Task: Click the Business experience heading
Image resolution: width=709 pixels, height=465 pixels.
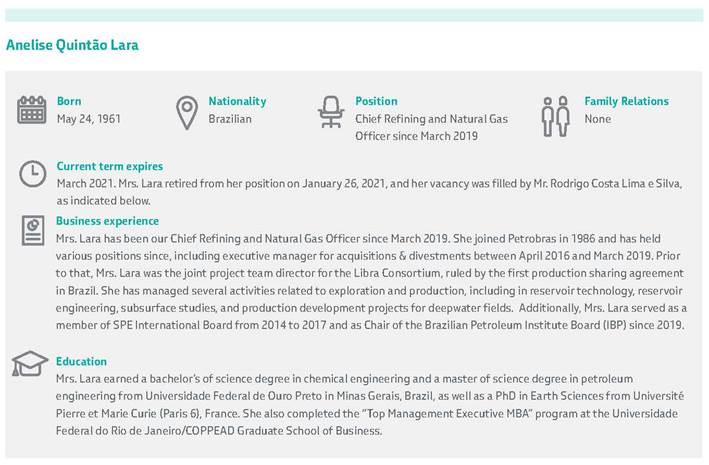Action: [x=107, y=221]
